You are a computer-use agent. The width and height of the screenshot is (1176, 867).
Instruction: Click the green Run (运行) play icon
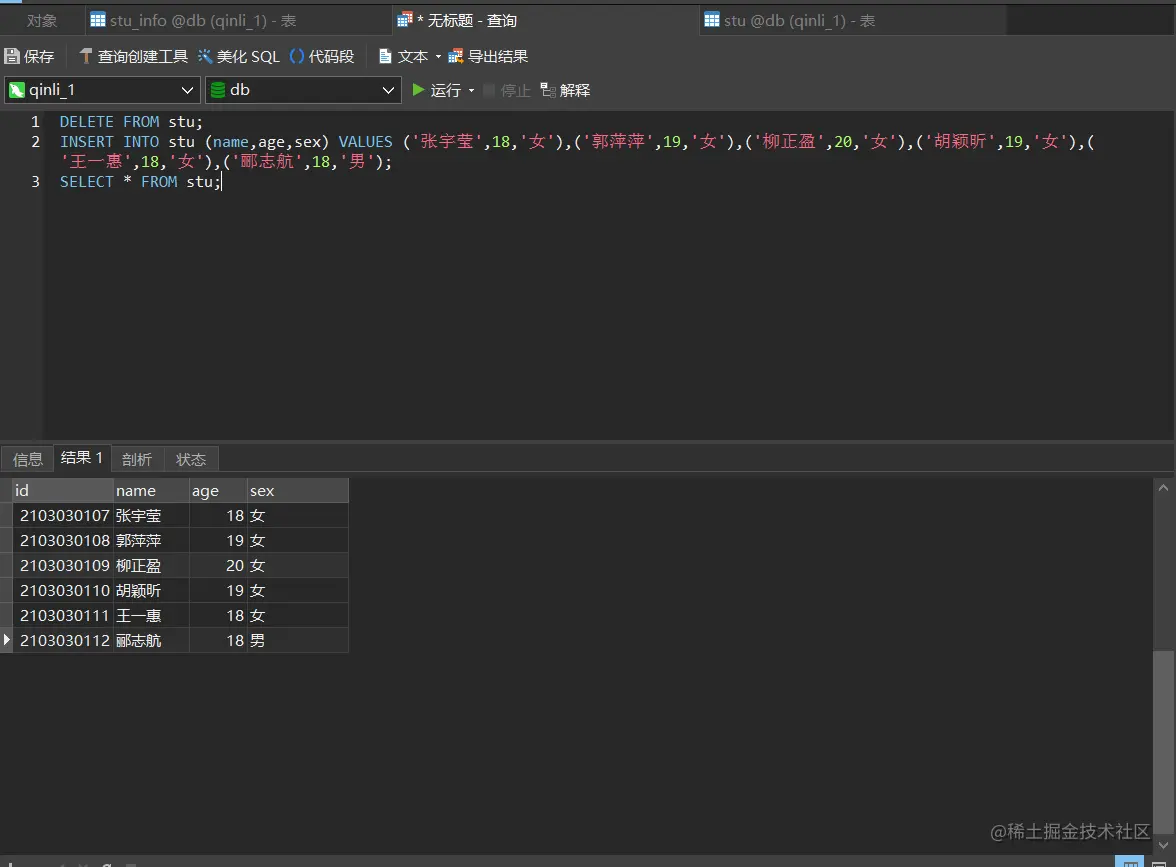(x=418, y=90)
